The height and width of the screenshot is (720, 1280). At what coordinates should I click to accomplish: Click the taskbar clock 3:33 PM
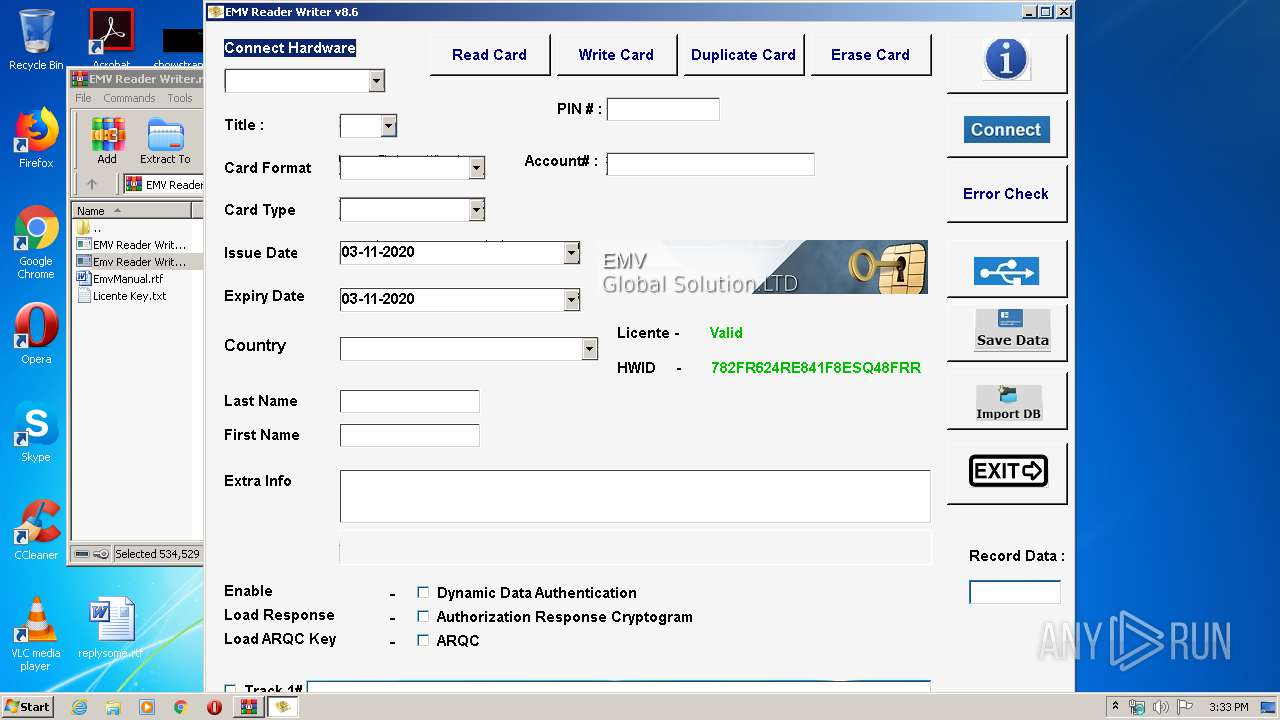click(1228, 707)
